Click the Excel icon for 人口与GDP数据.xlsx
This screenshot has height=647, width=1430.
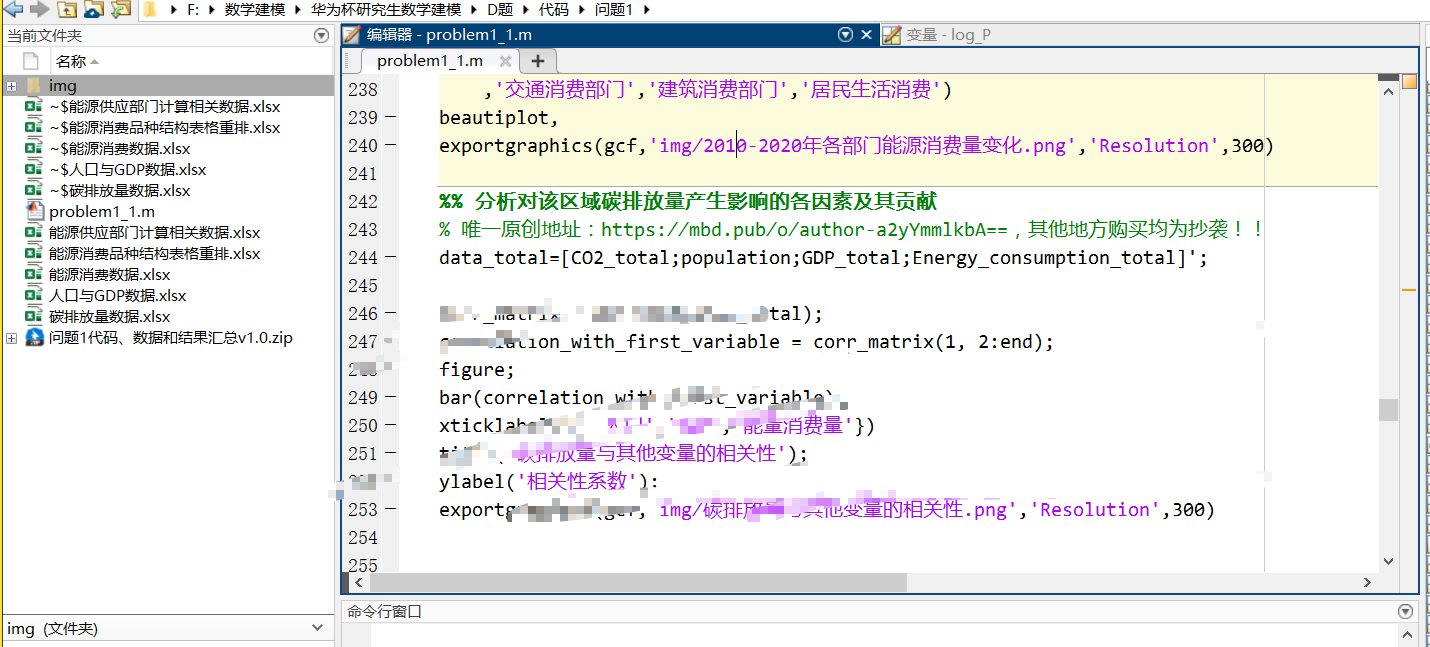(33, 296)
